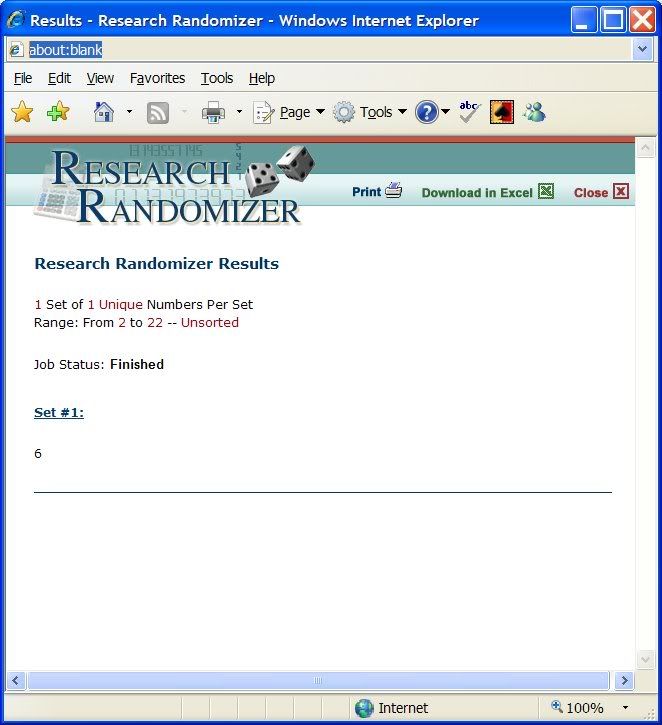Click the red X box beside Close

pos(621,191)
